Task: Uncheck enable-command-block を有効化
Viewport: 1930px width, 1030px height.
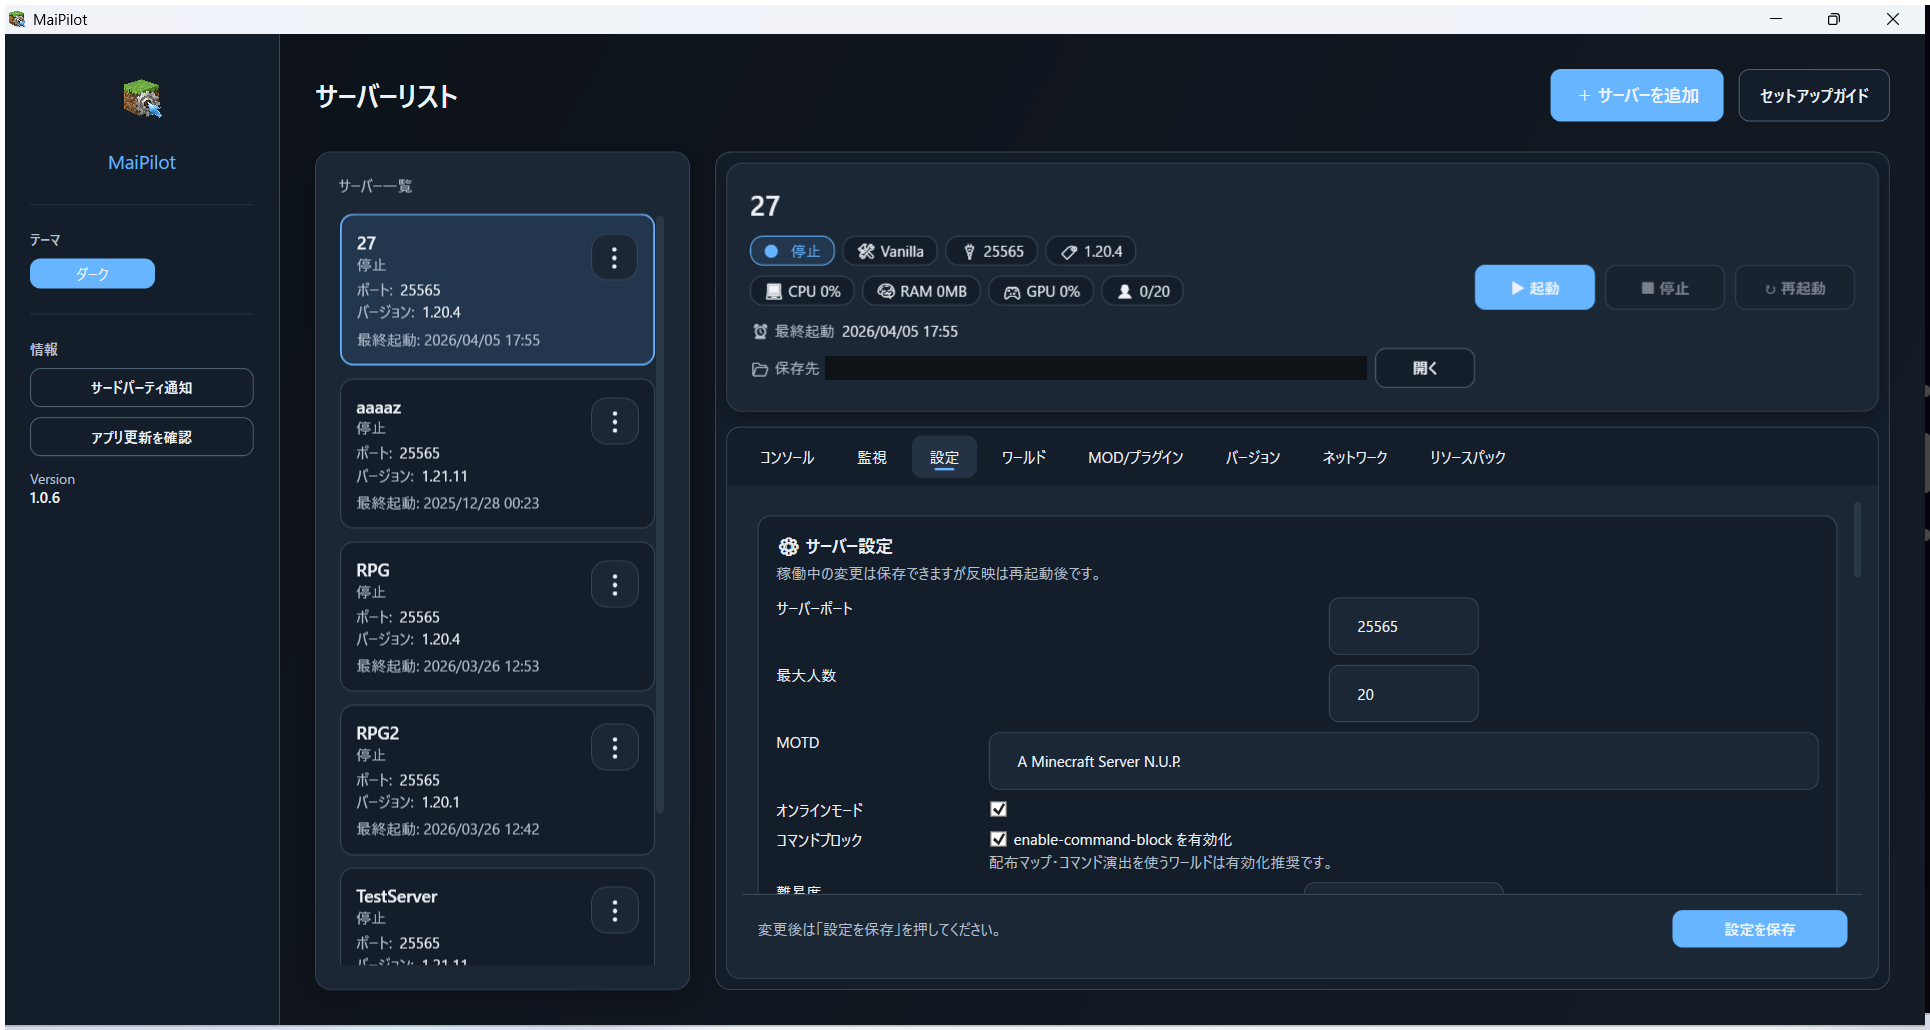Action: 998,839
